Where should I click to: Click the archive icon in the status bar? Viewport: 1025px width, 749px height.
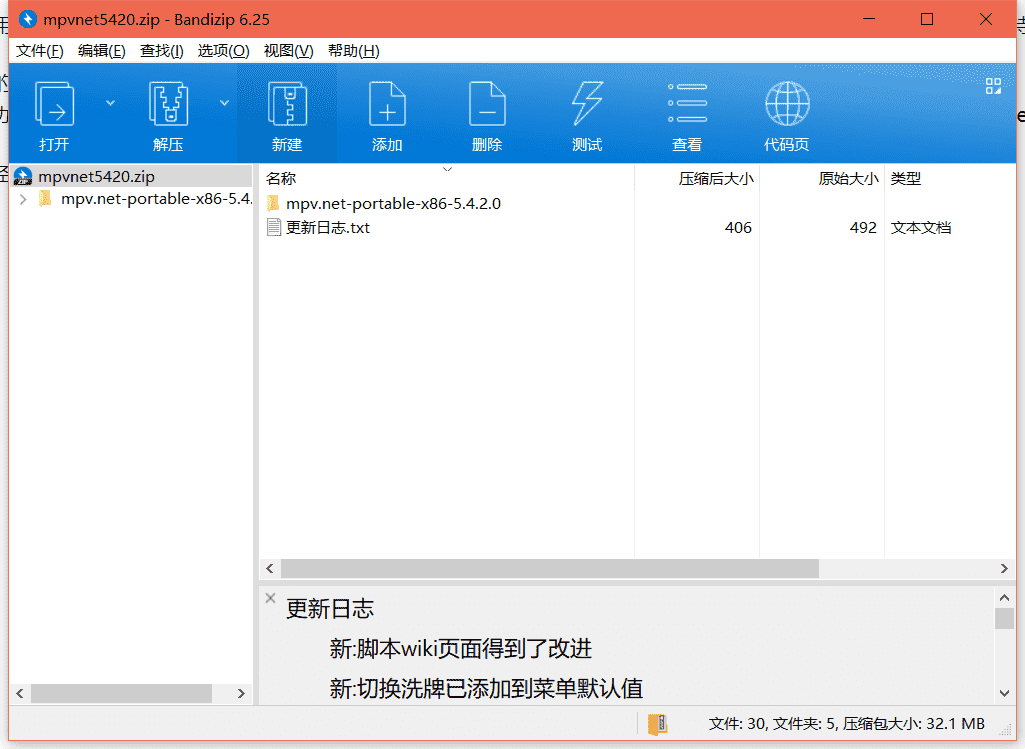(x=657, y=724)
